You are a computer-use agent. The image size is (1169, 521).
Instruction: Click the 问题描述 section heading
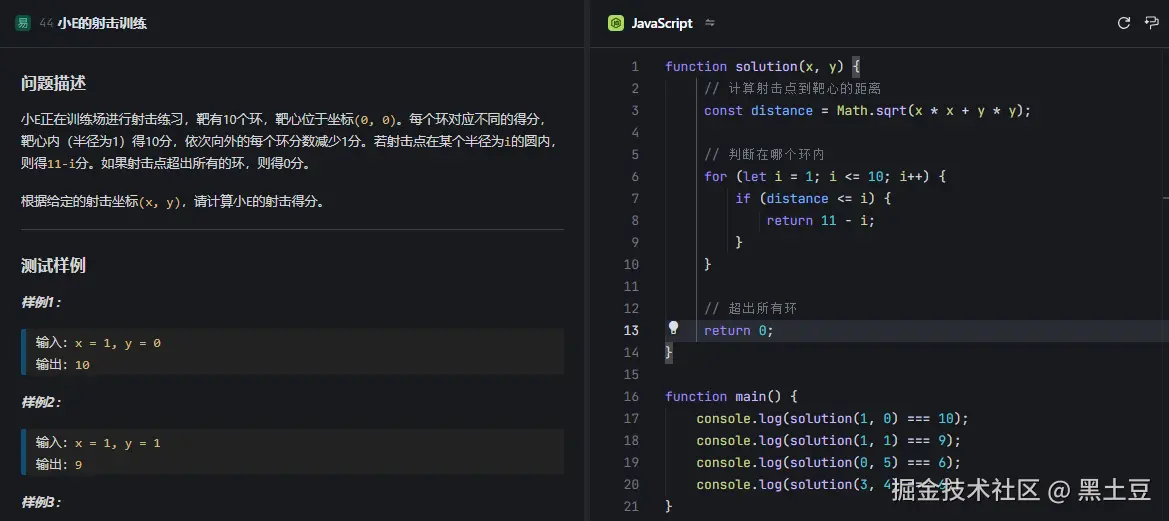click(x=53, y=84)
